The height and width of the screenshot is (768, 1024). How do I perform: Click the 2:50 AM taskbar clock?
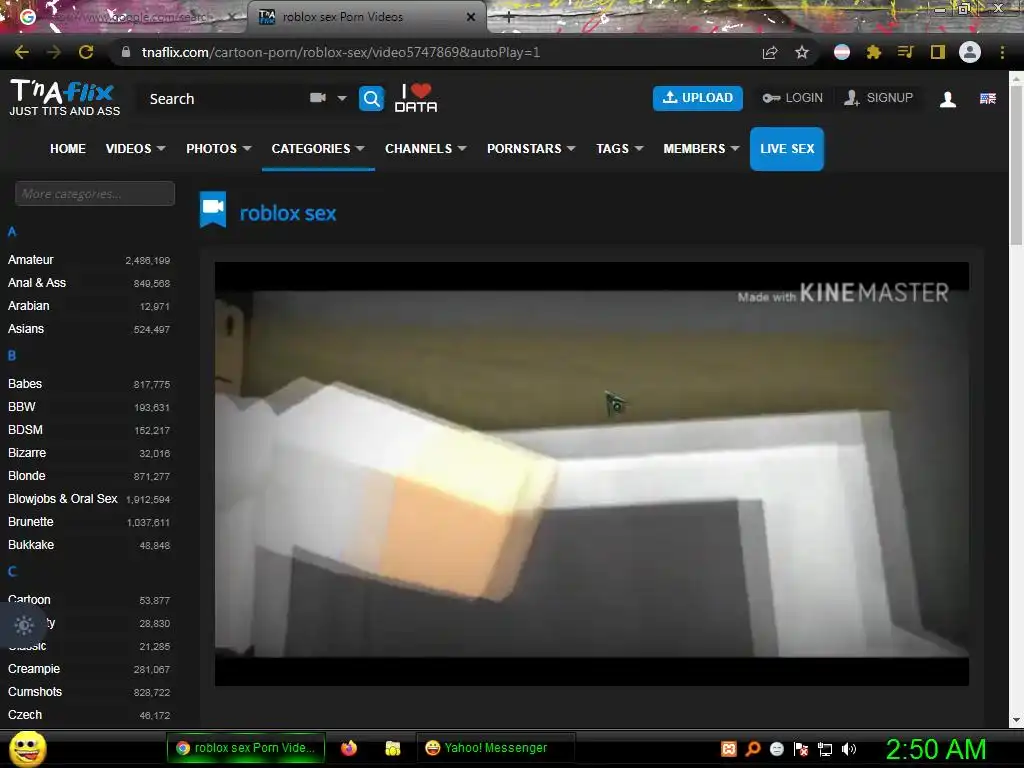935,749
